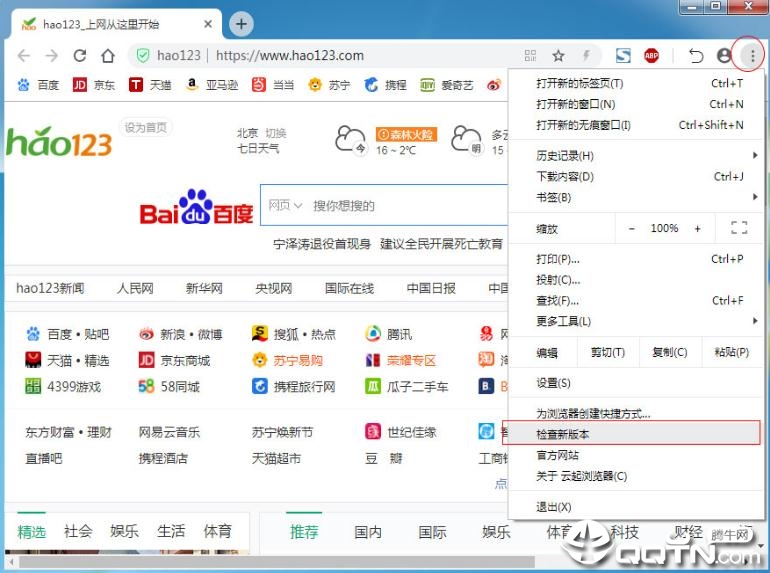
Task: Open the 百度 bookmark
Action: (38, 85)
